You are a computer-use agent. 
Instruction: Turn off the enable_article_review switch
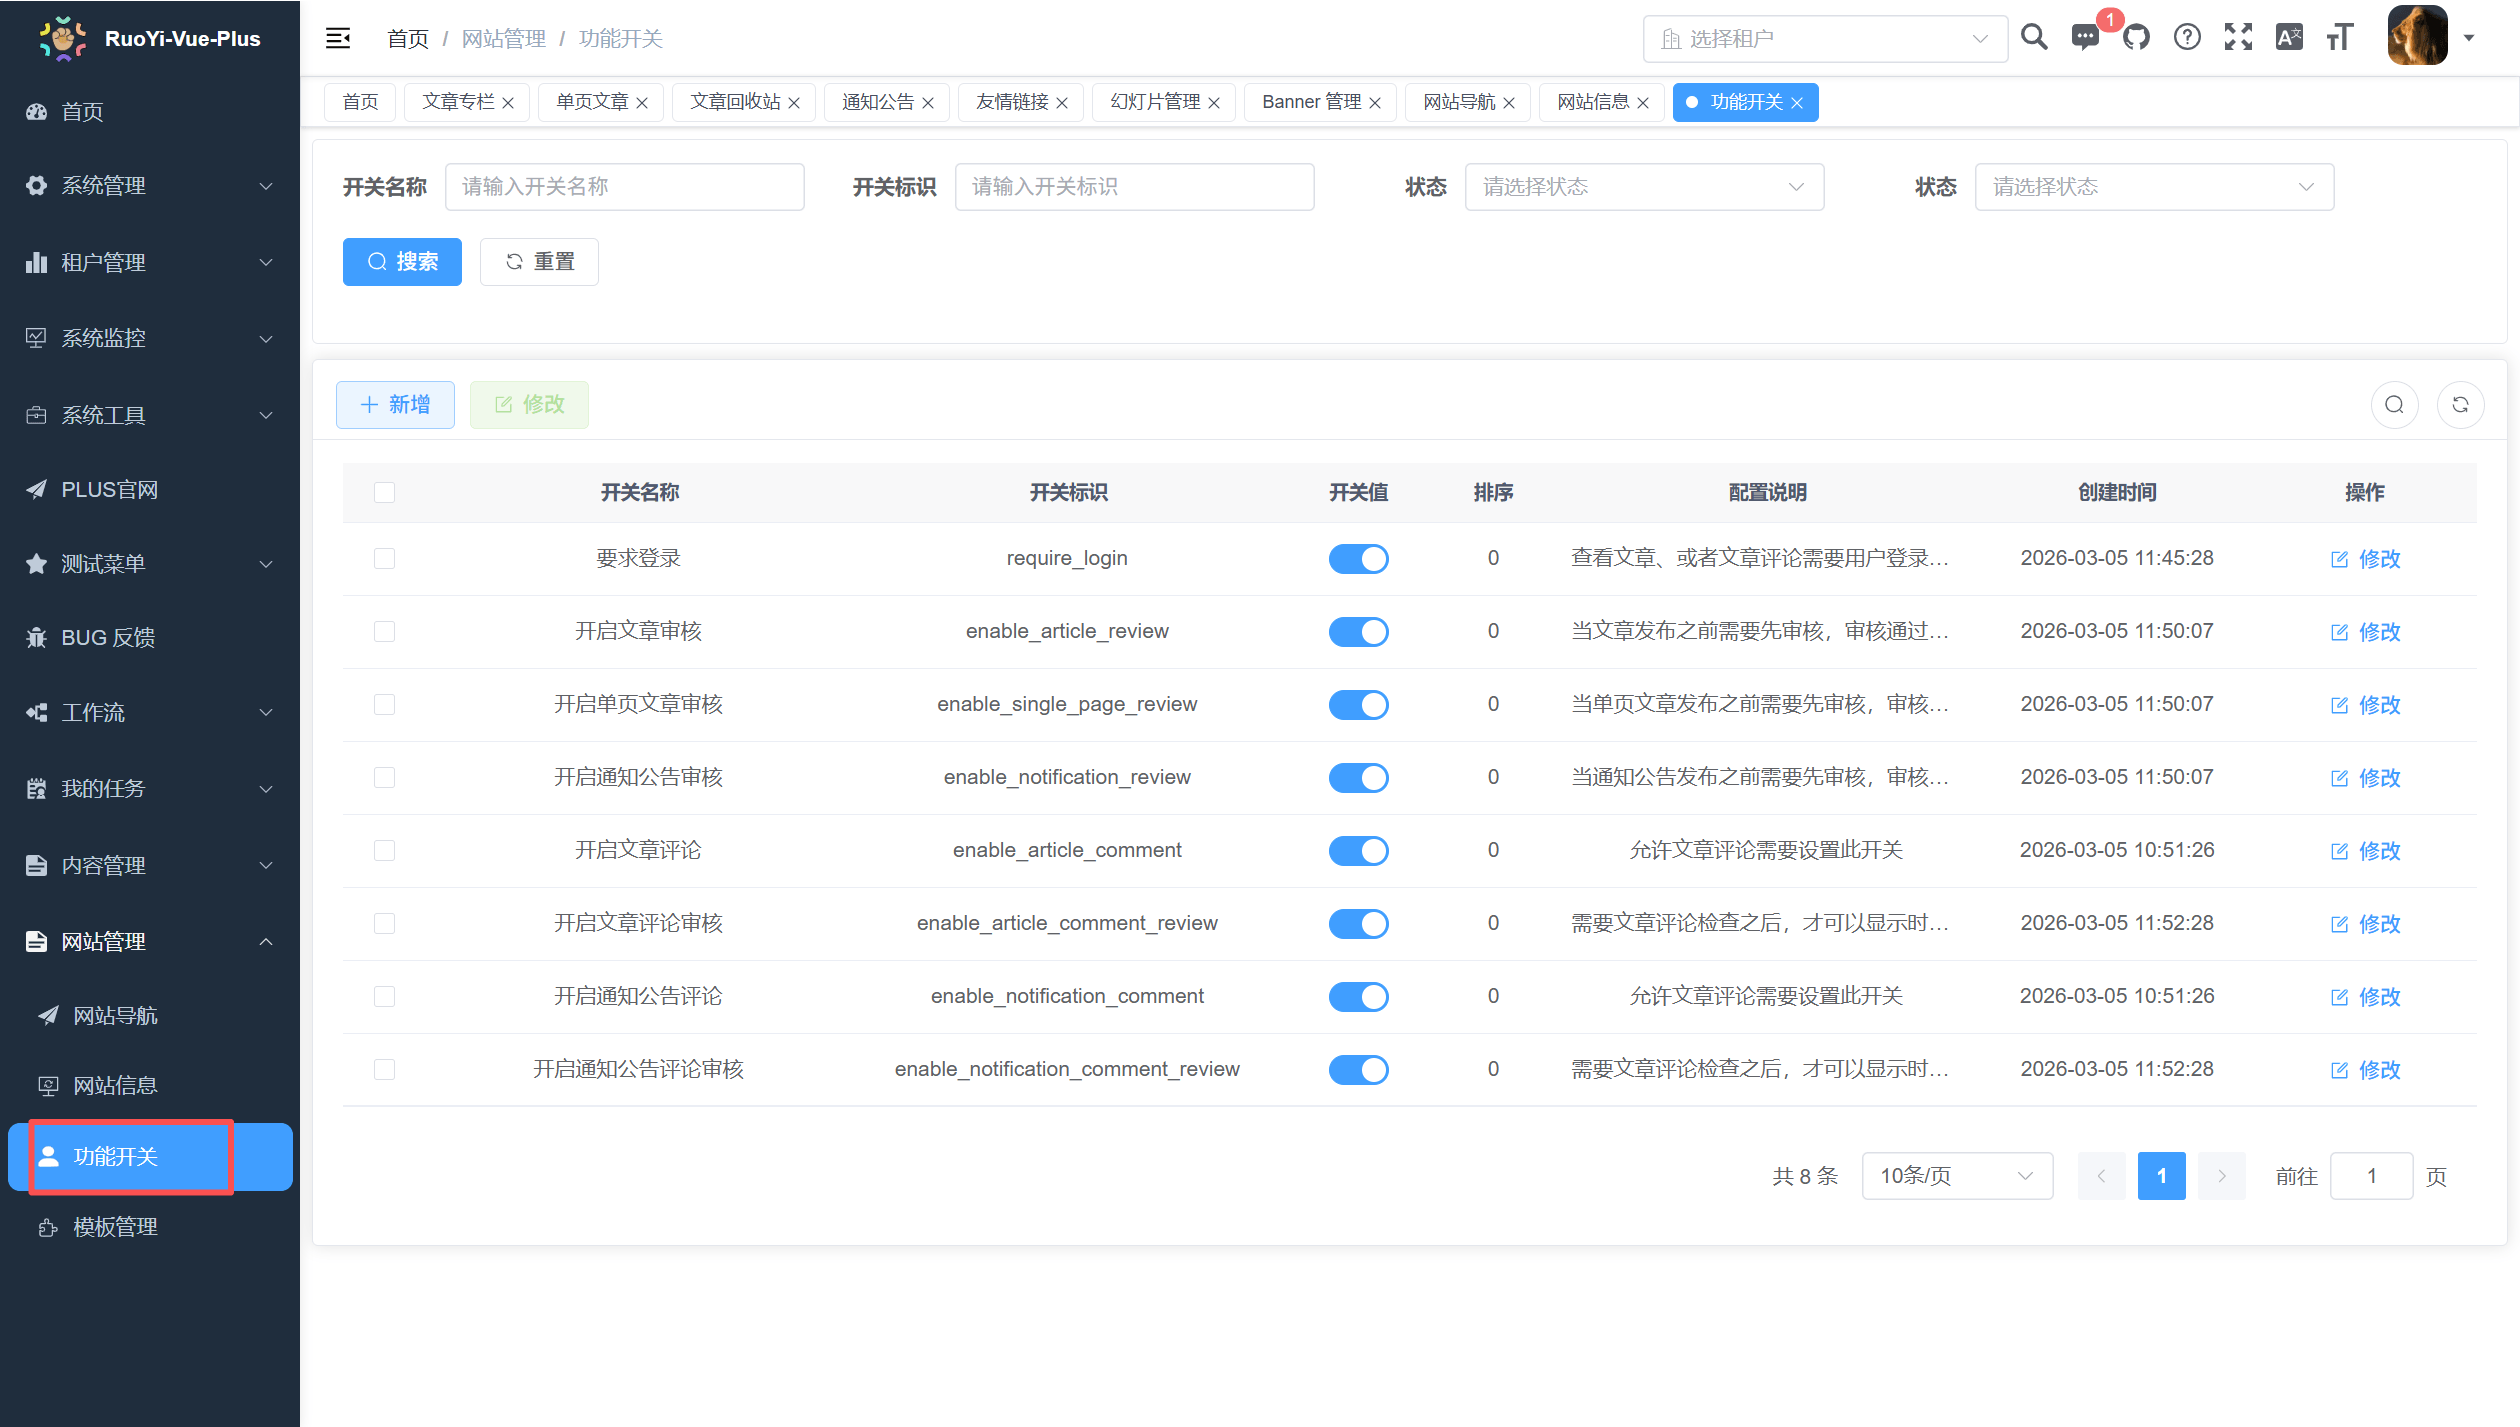1358,631
